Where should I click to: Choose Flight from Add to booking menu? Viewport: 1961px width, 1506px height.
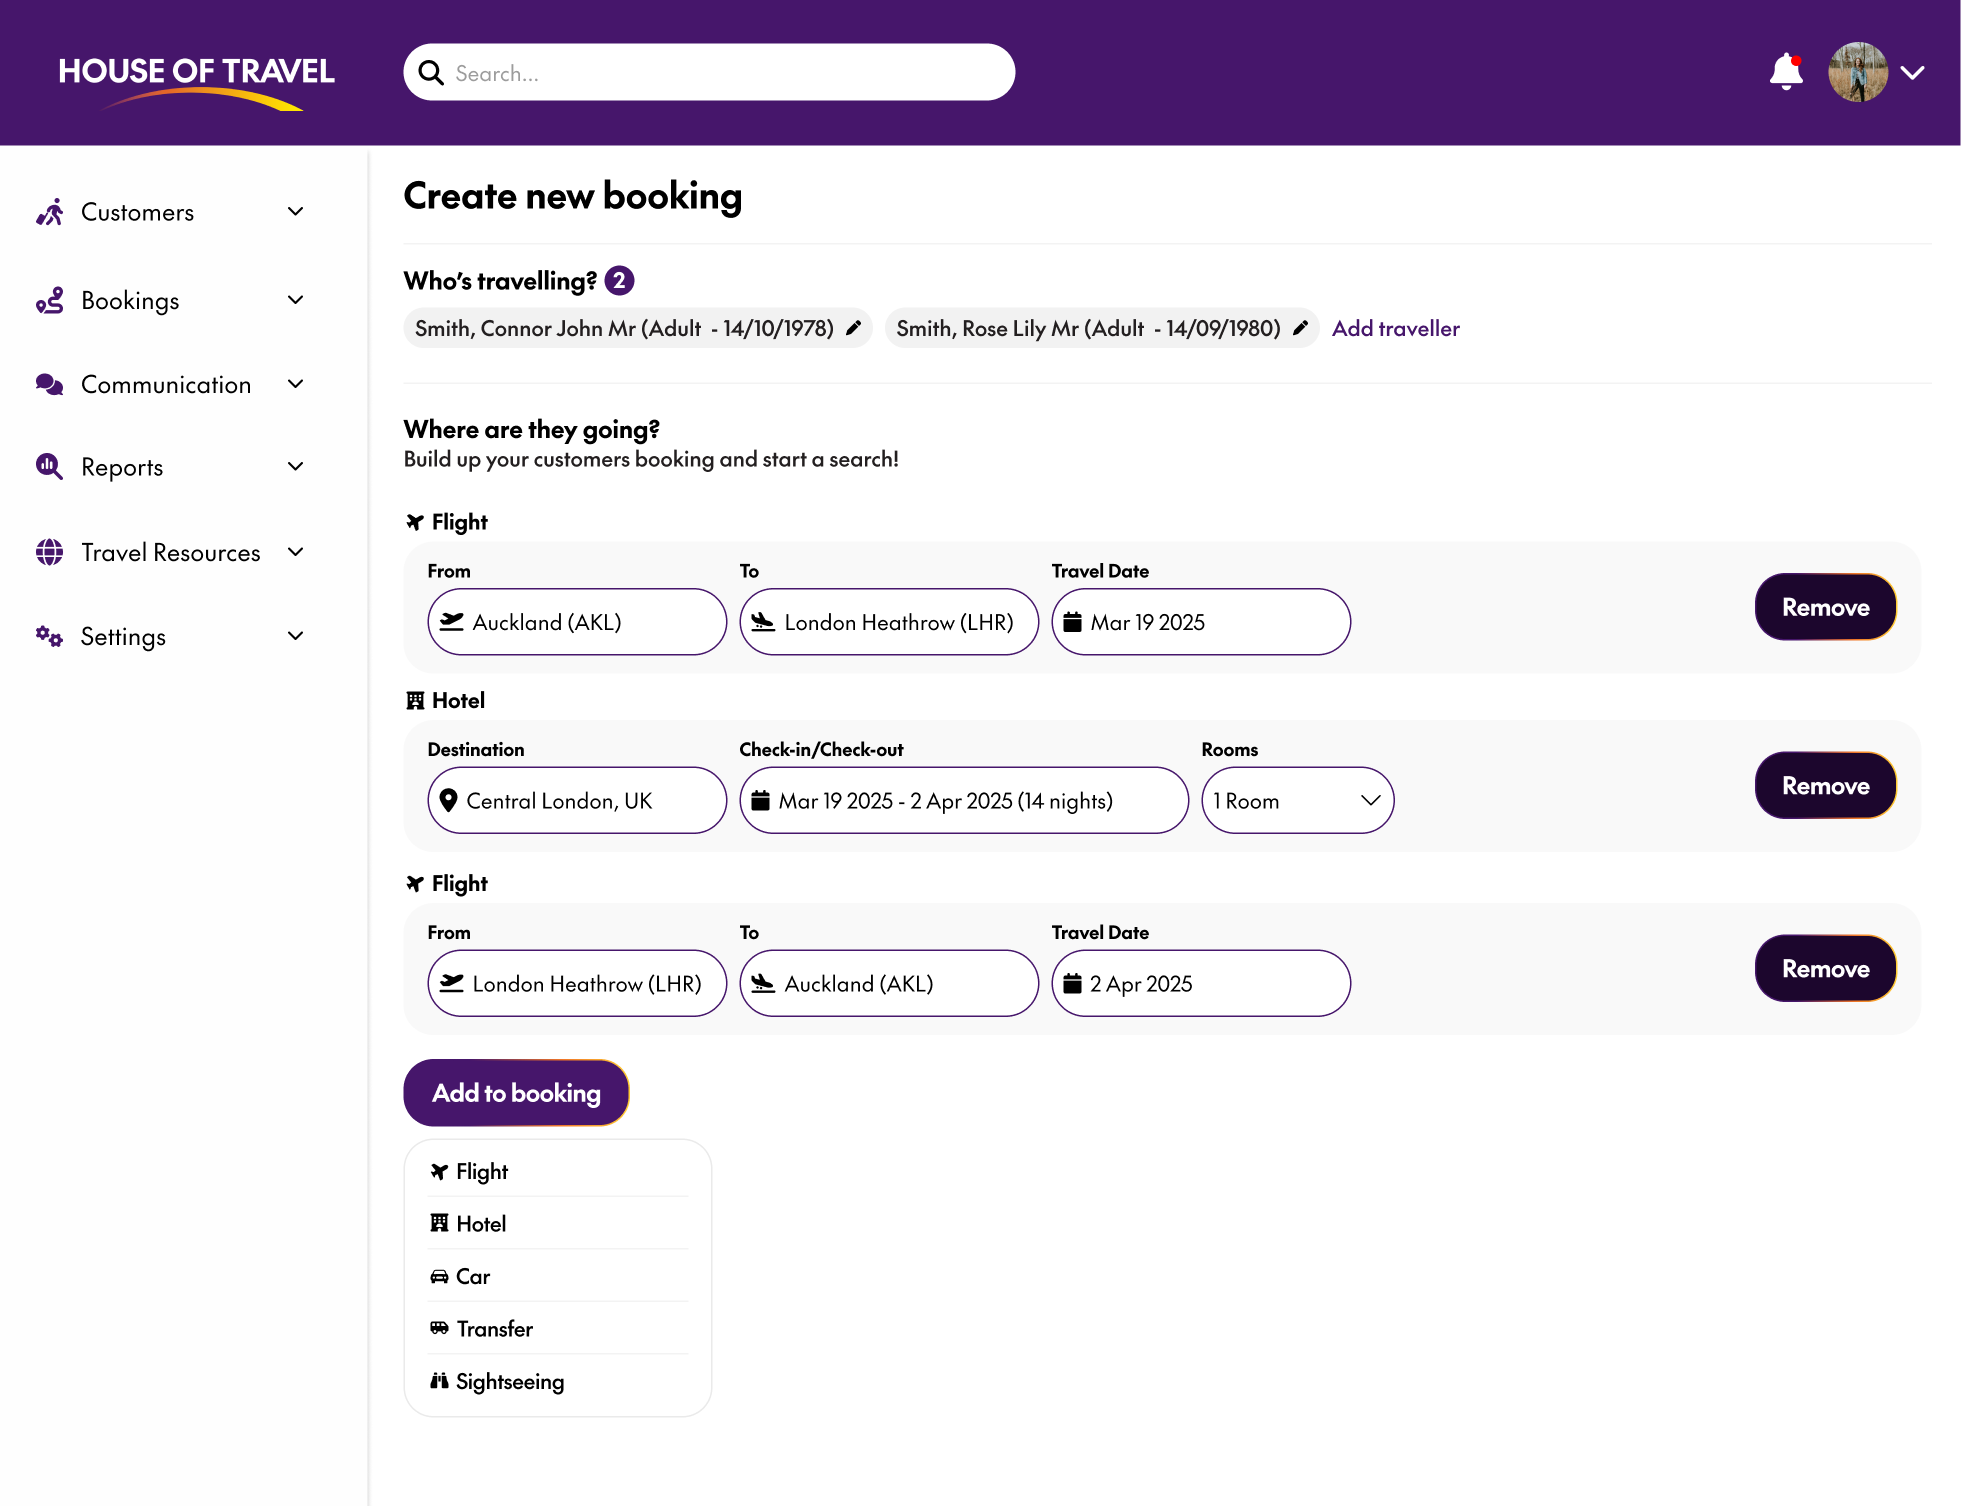coord(558,1171)
